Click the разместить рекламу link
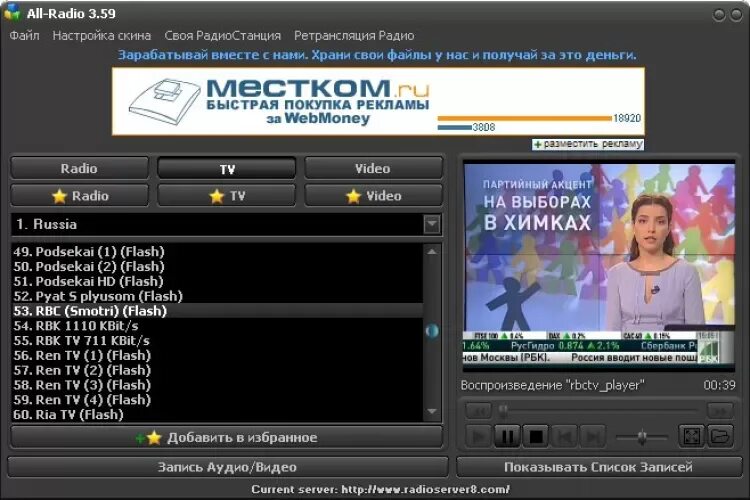This screenshot has width=750, height=500. tap(588, 144)
